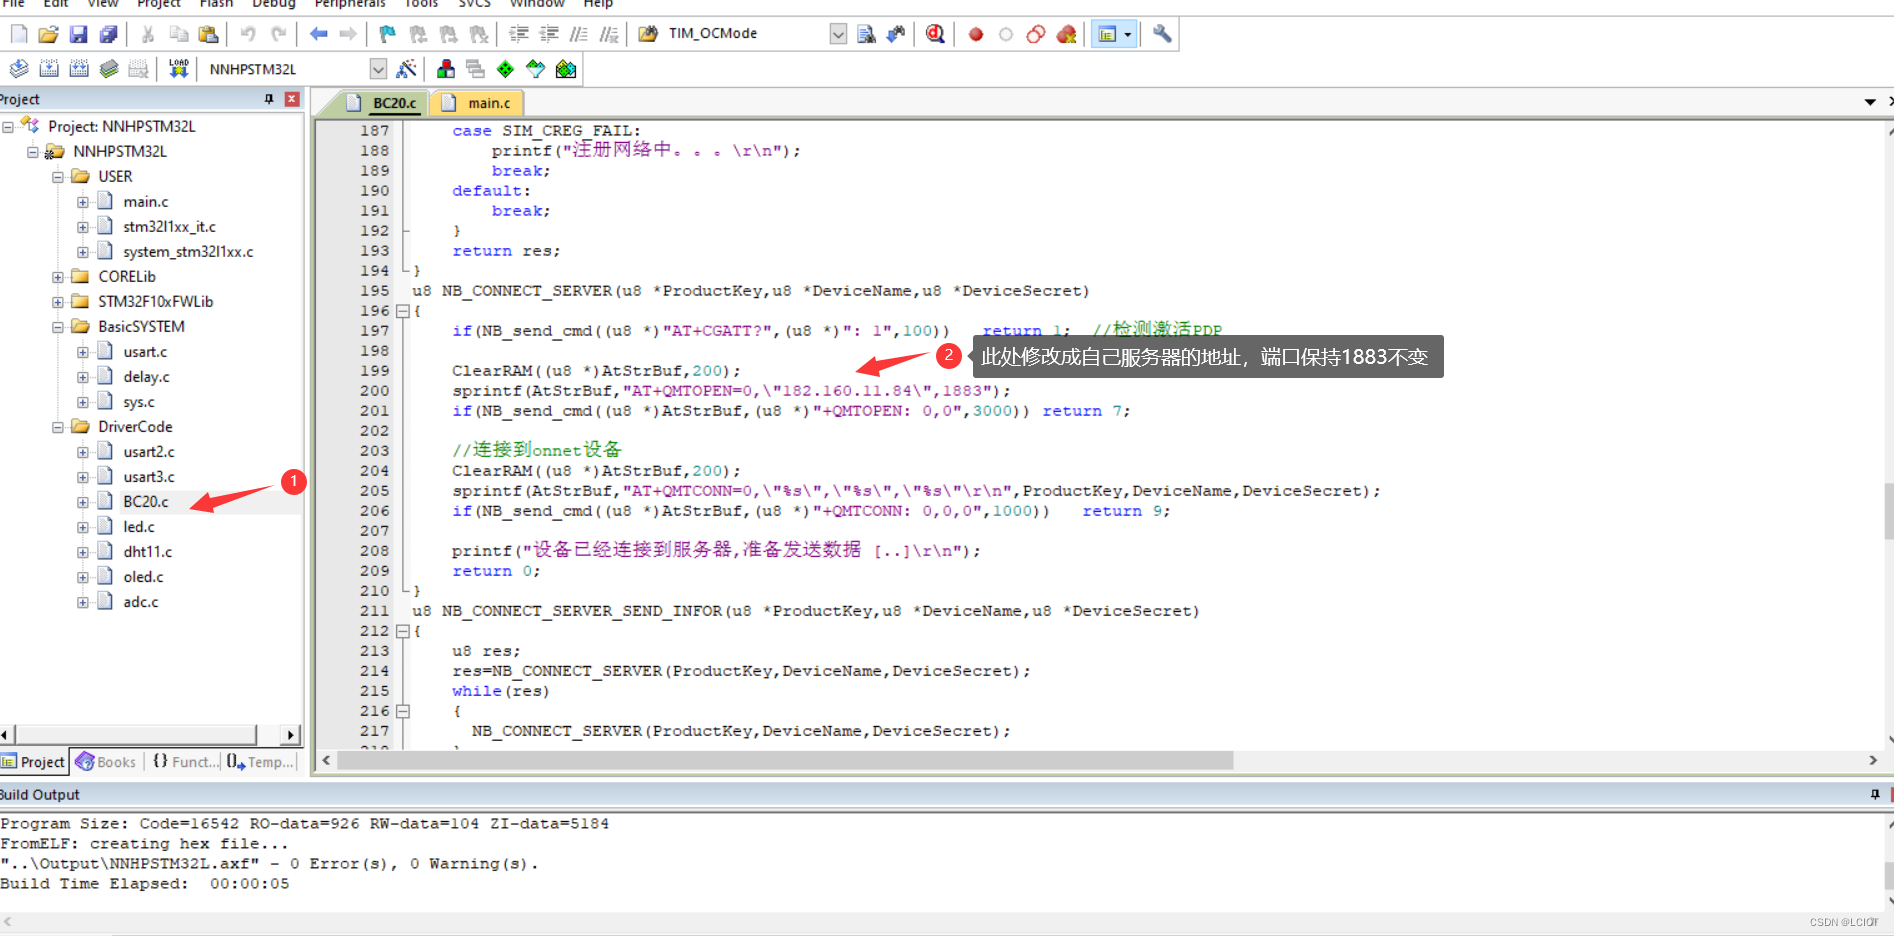Click the project tree horizontal scrollbar right arrow
Screen dimensions: 1894x936
click(290, 735)
